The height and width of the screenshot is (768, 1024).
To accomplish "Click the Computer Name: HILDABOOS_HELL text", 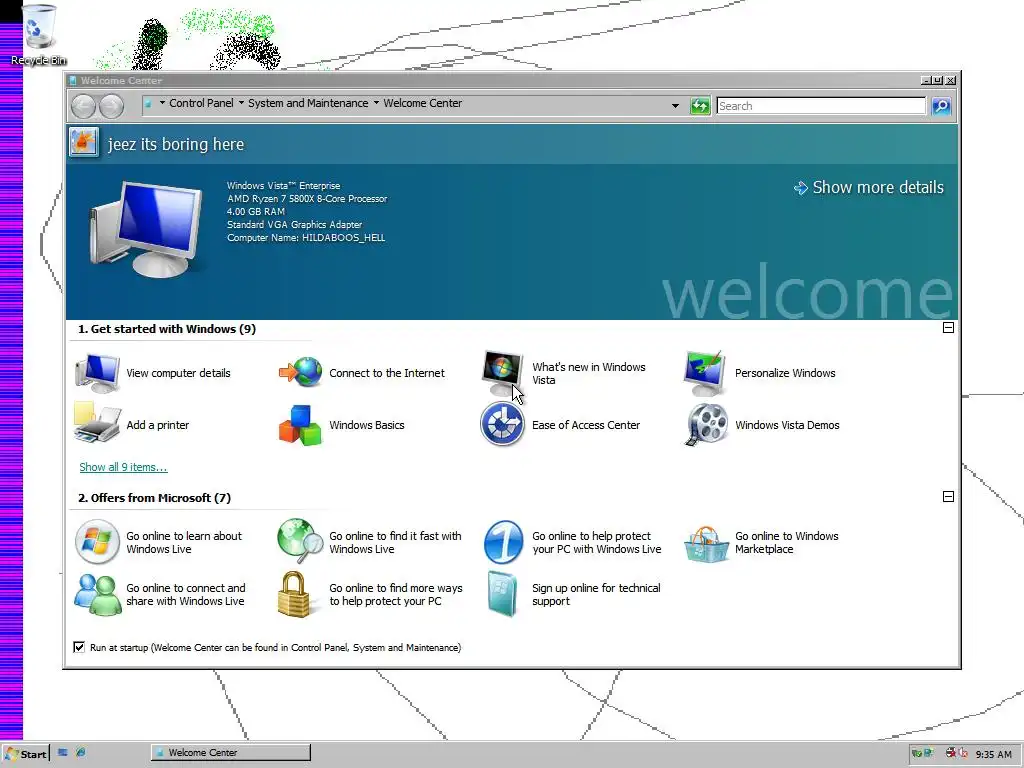I will [306, 238].
